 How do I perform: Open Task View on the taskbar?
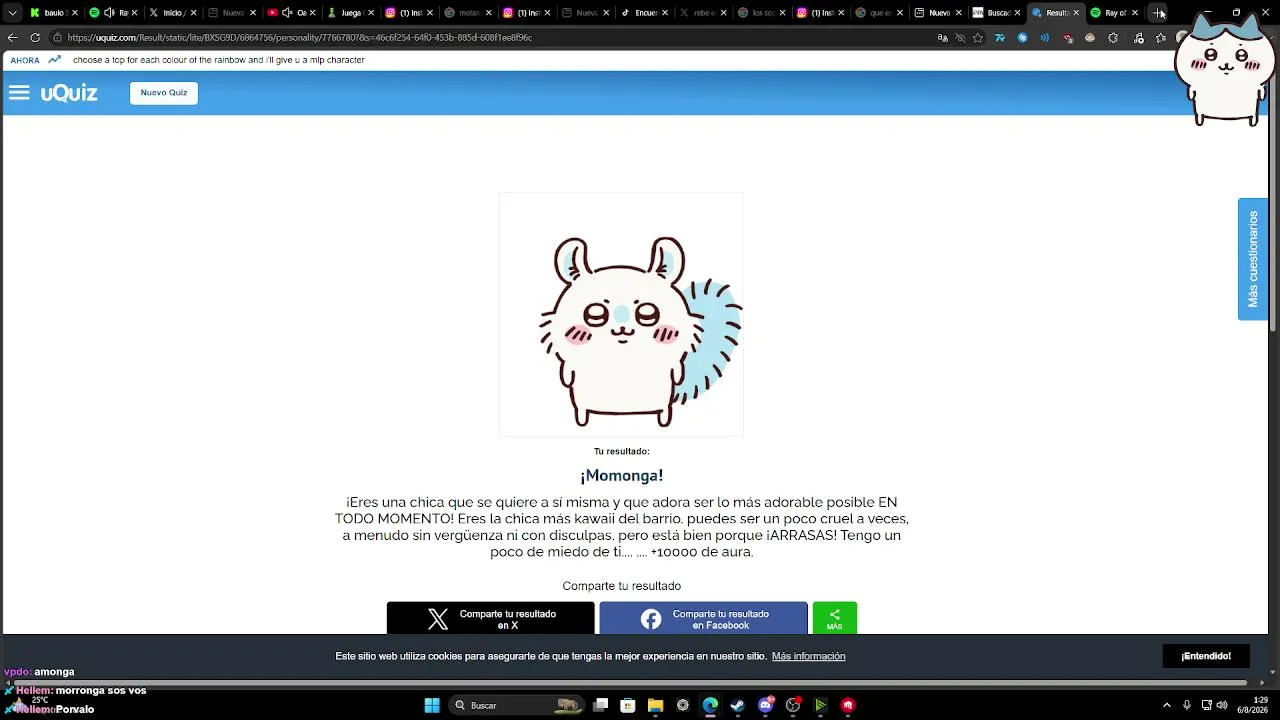(x=600, y=705)
